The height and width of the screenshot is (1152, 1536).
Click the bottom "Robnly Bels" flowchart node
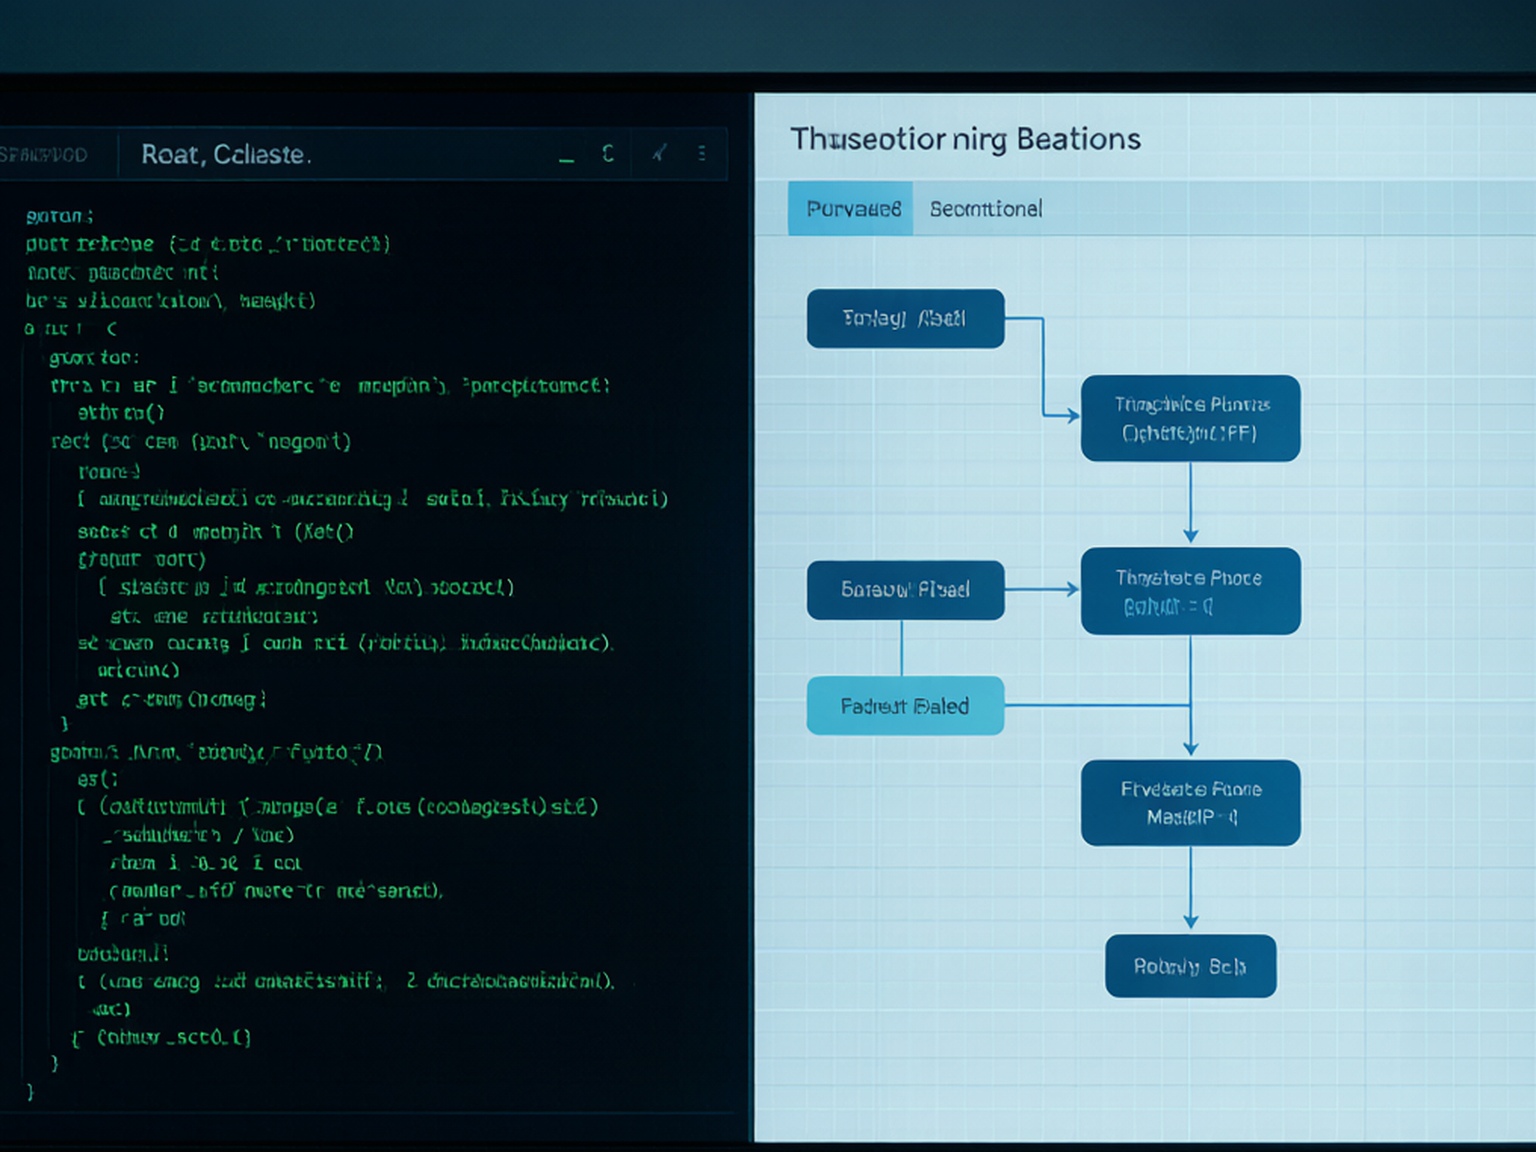1190,966
